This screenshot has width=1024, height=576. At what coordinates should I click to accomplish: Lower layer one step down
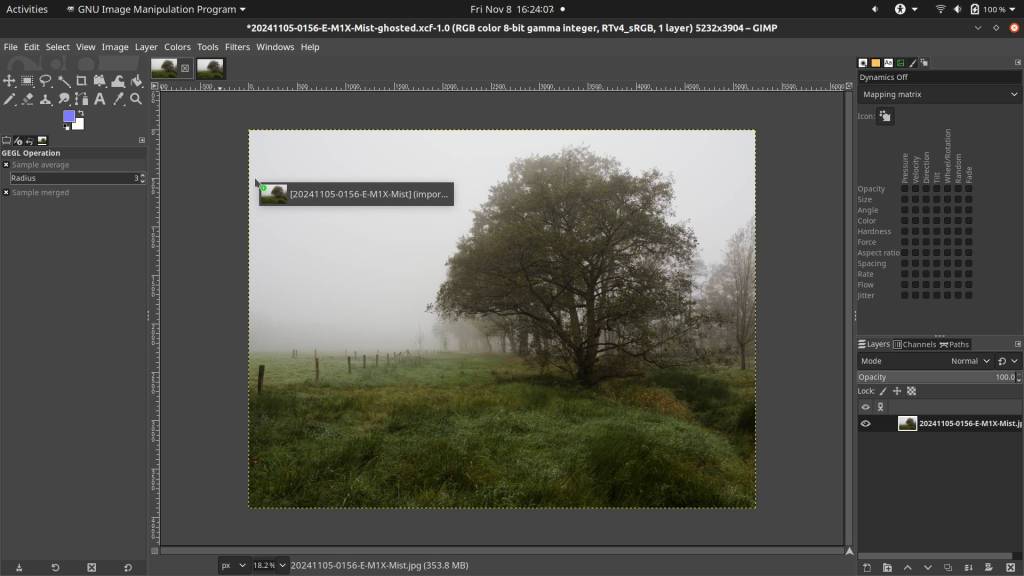tap(927, 568)
